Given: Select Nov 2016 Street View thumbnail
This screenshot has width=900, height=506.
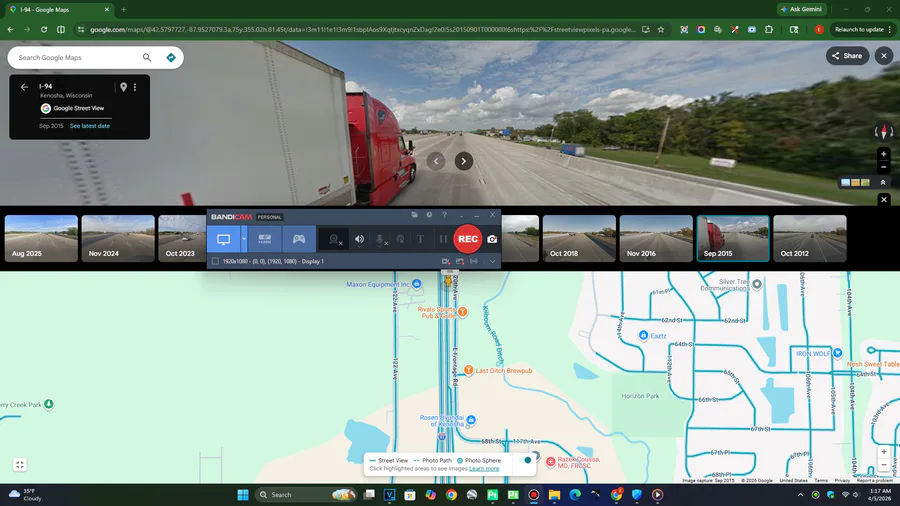Looking at the screenshot, I should click(656, 239).
